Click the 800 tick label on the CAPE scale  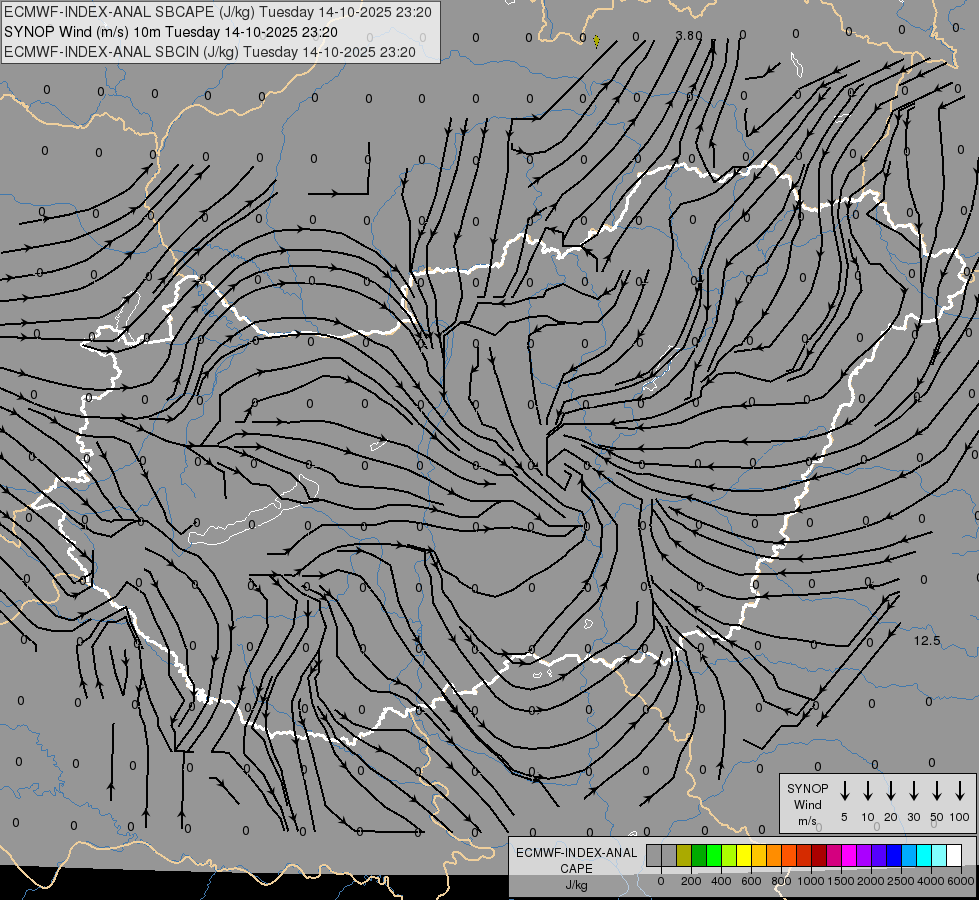pyautogui.click(x=781, y=881)
